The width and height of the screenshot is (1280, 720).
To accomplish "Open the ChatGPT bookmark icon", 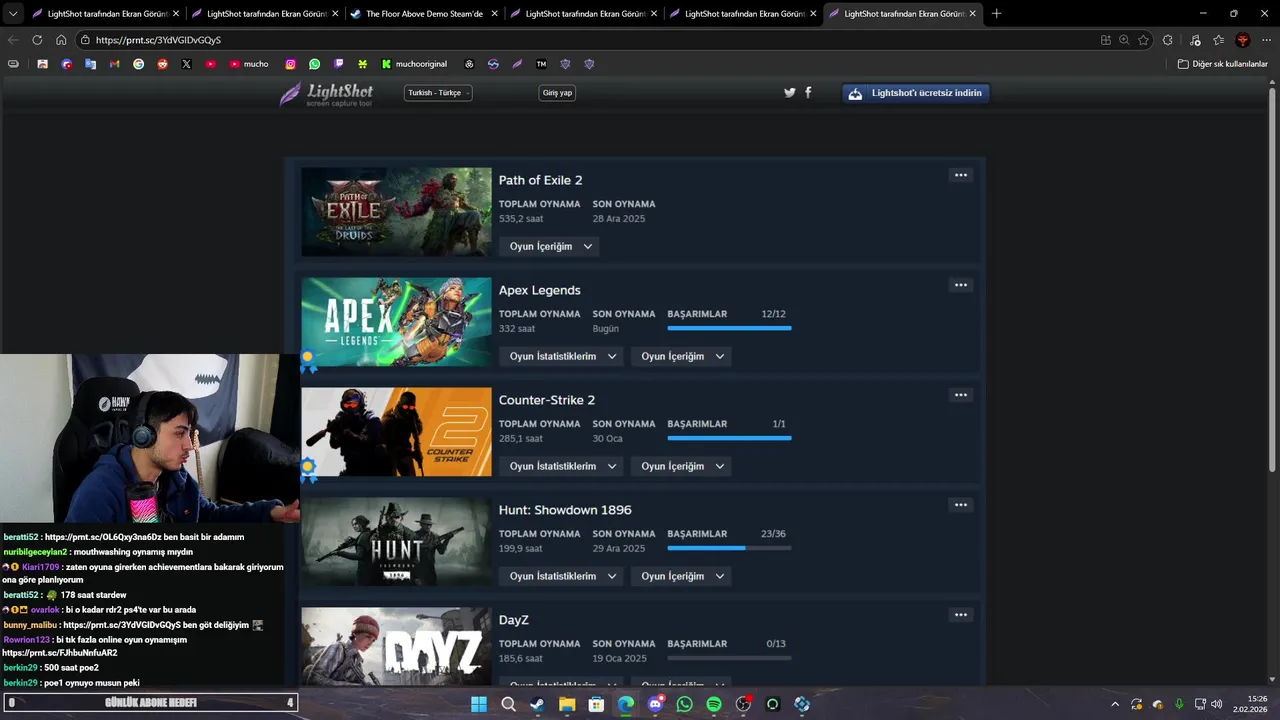I will click(x=470, y=64).
